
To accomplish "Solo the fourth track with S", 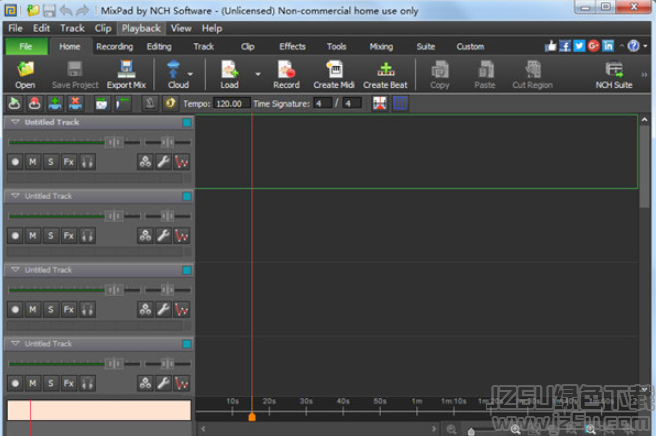I will click(51, 383).
